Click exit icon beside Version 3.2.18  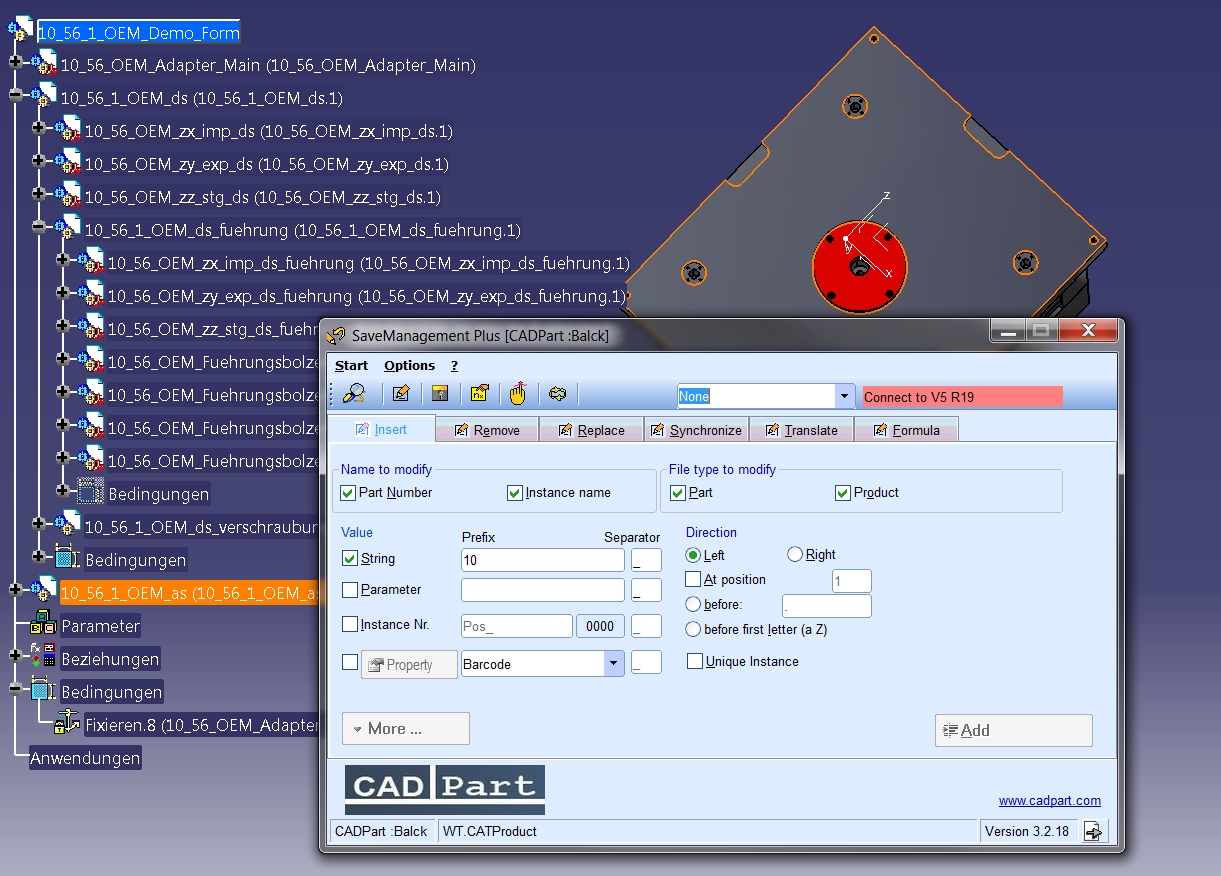[1094, 831]
